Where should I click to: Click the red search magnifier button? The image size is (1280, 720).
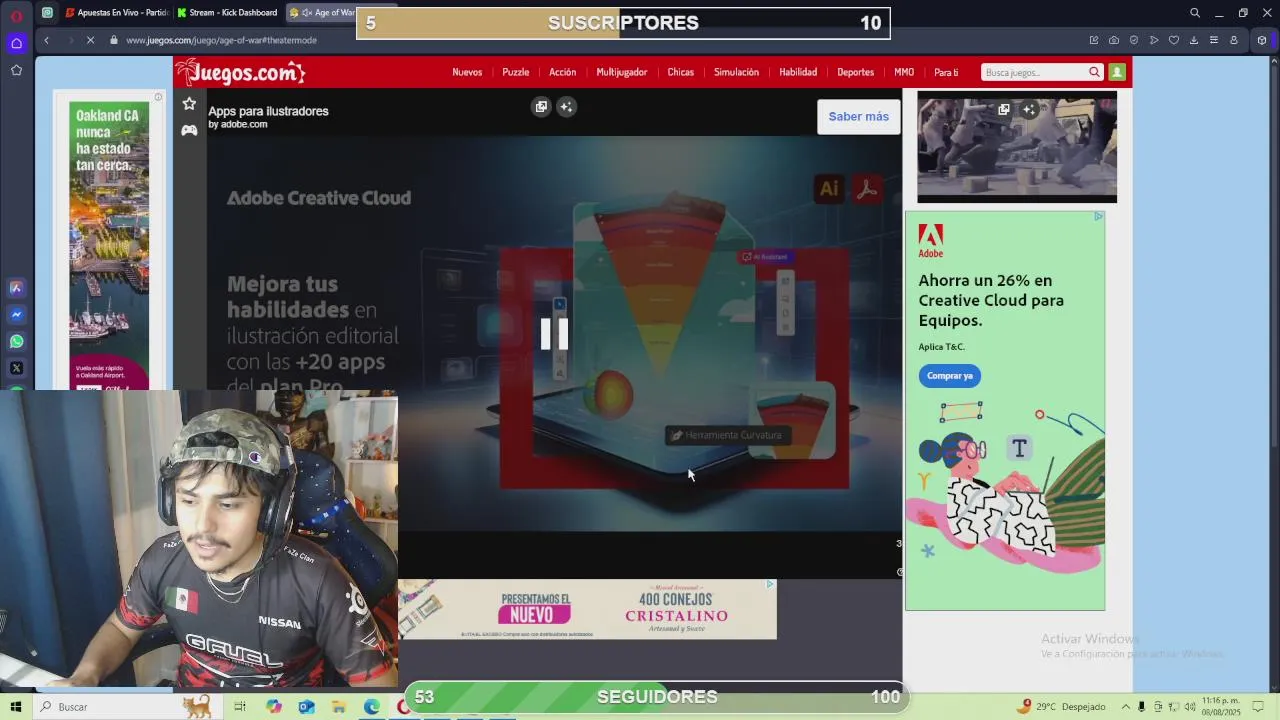1094,72
